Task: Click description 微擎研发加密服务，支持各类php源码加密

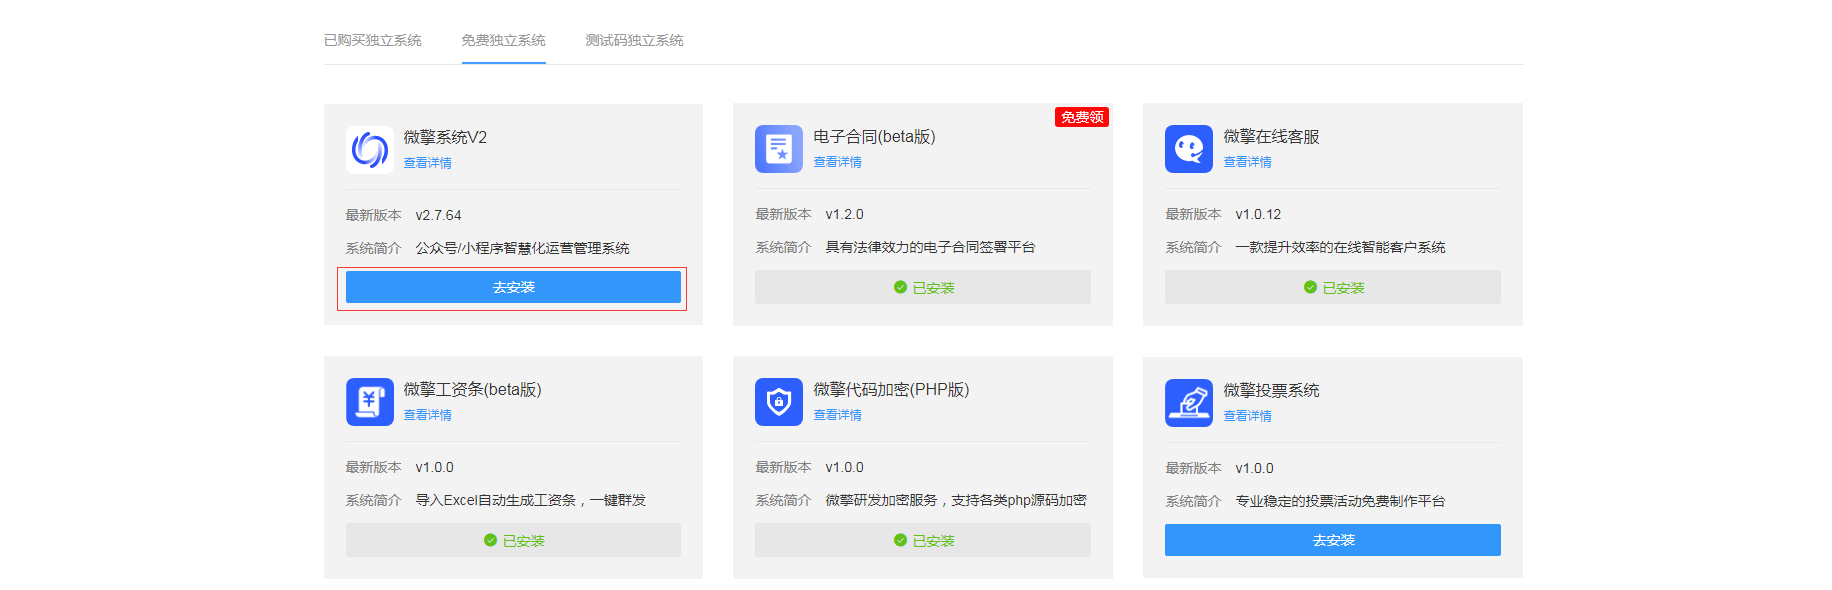Action: click(x=956, y=500)
